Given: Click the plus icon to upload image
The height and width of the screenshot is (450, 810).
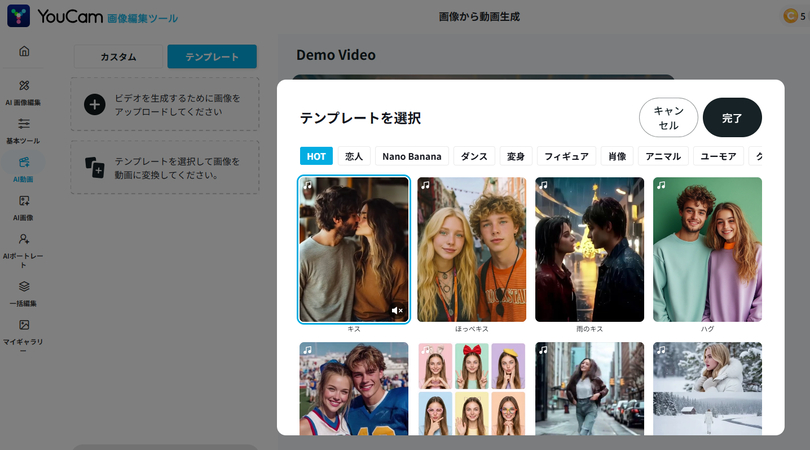Looking at the screenshot, I should click(95, 104).
